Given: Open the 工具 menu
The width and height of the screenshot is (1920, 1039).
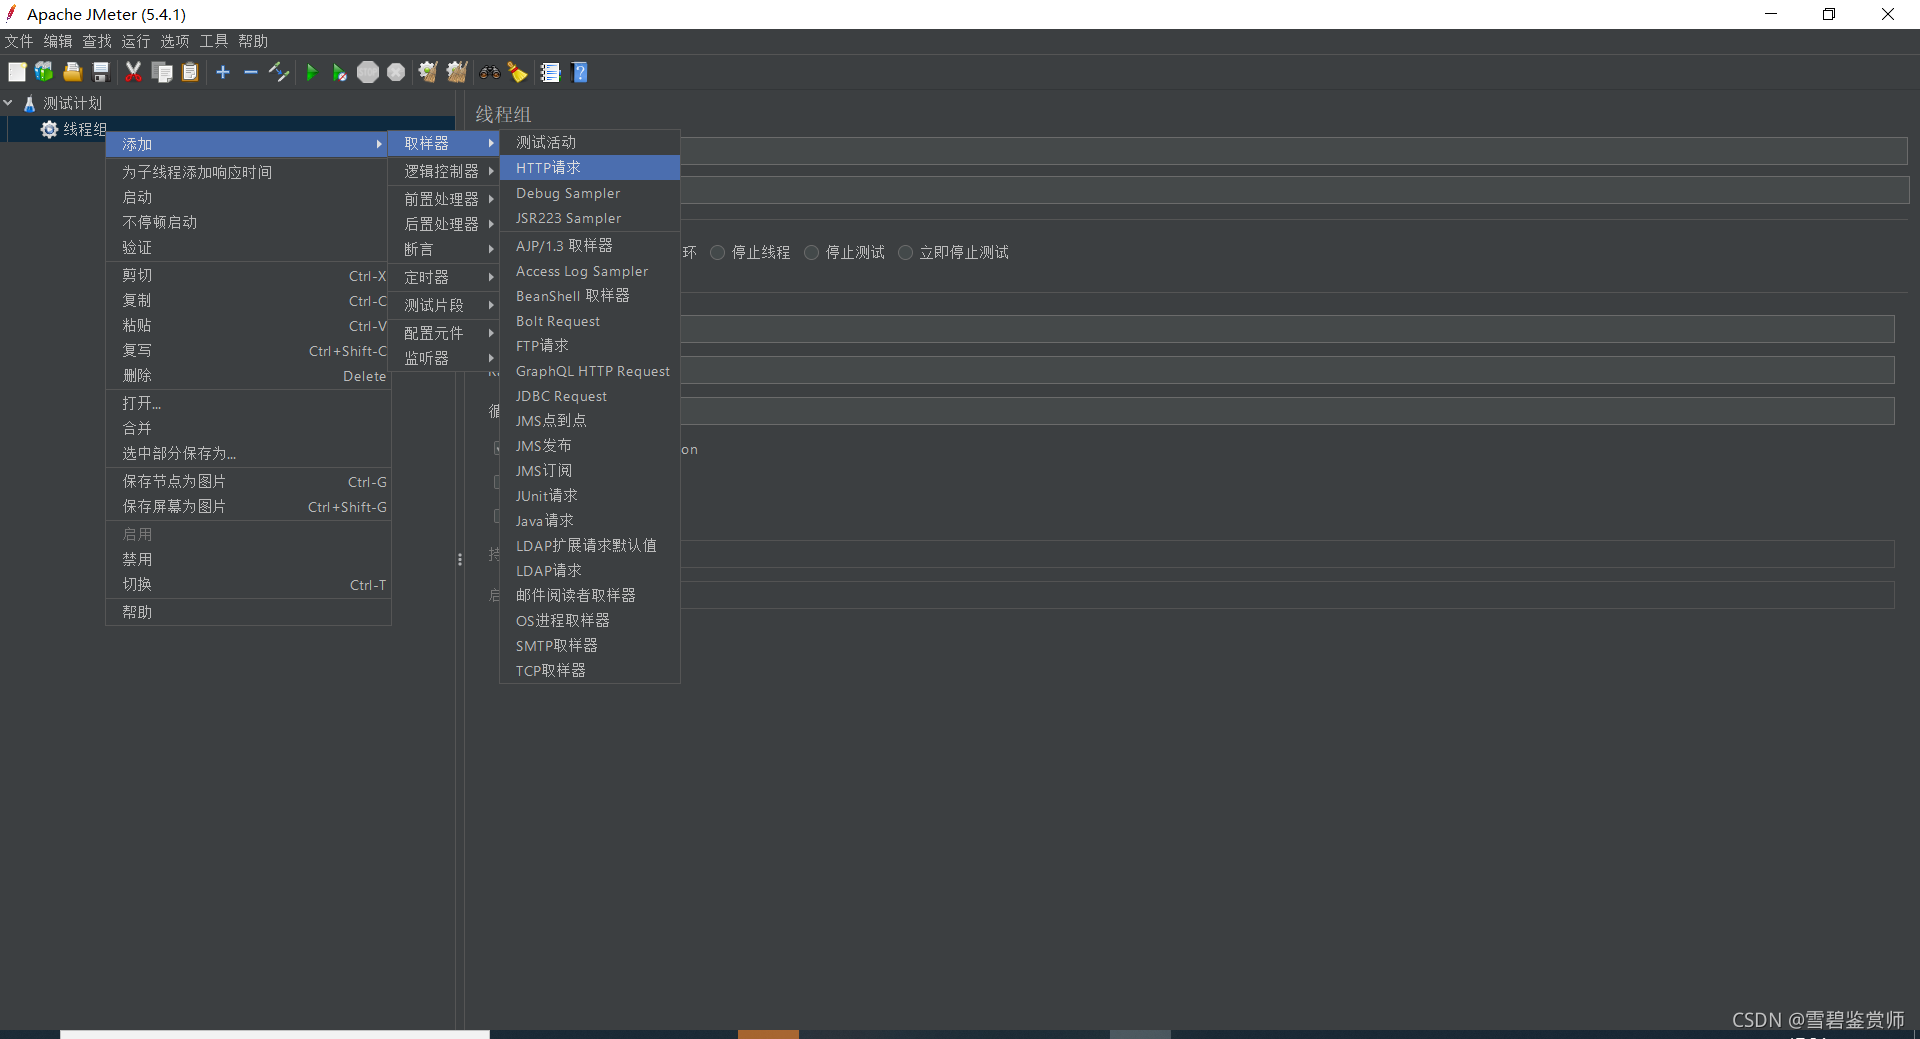Looking at the screenshot, I should pos(214,41).
